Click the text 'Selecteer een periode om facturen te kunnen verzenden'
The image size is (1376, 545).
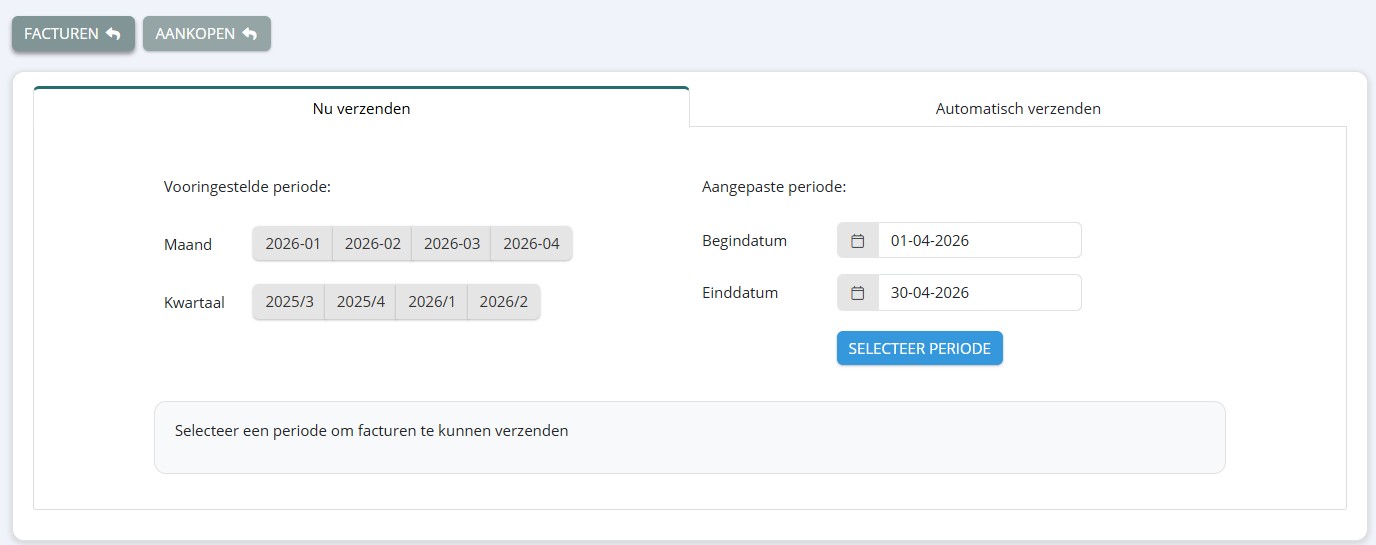coord(371,431)
